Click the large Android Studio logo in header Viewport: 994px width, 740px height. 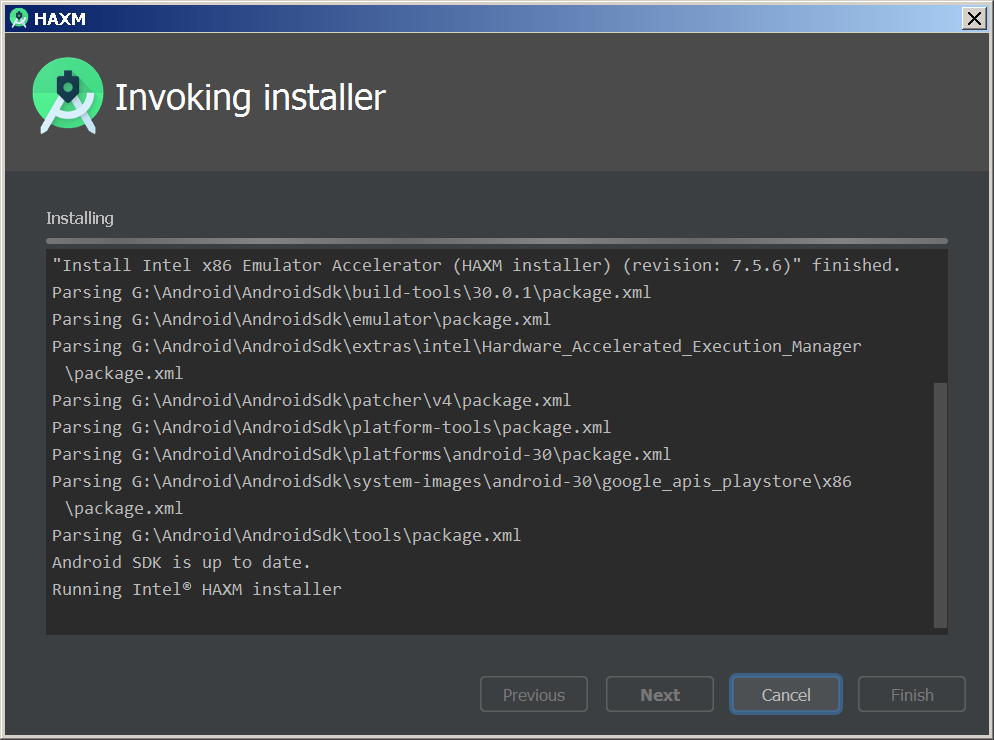click(68, 96)
